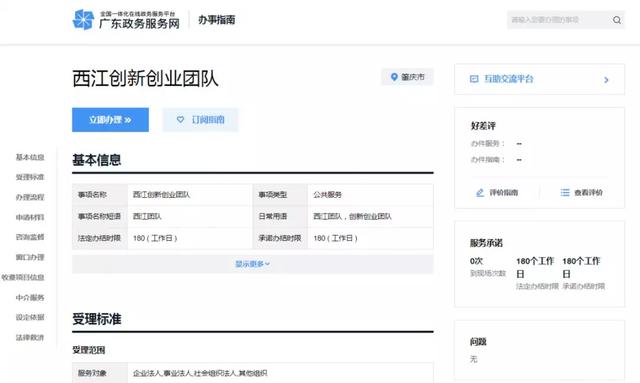This screenshot has width=640, height=383.
Task: Click the 办事指南 header title
Action: tap(217, 20)
